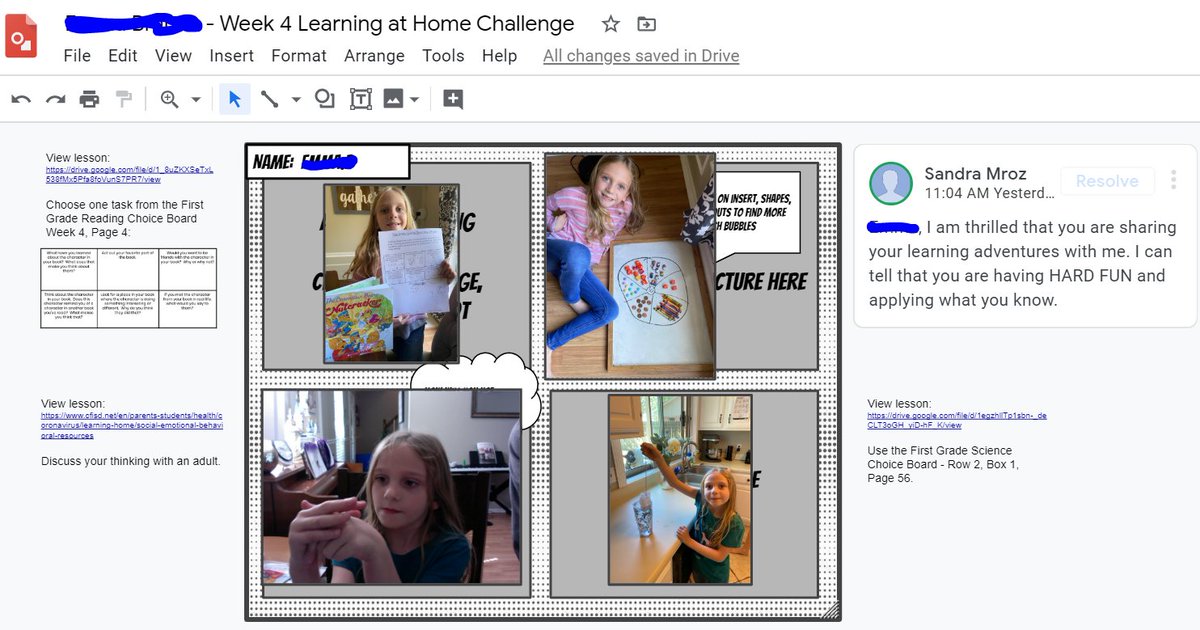Open the View menu
1200x630 pixels.
tap(174, 56)
